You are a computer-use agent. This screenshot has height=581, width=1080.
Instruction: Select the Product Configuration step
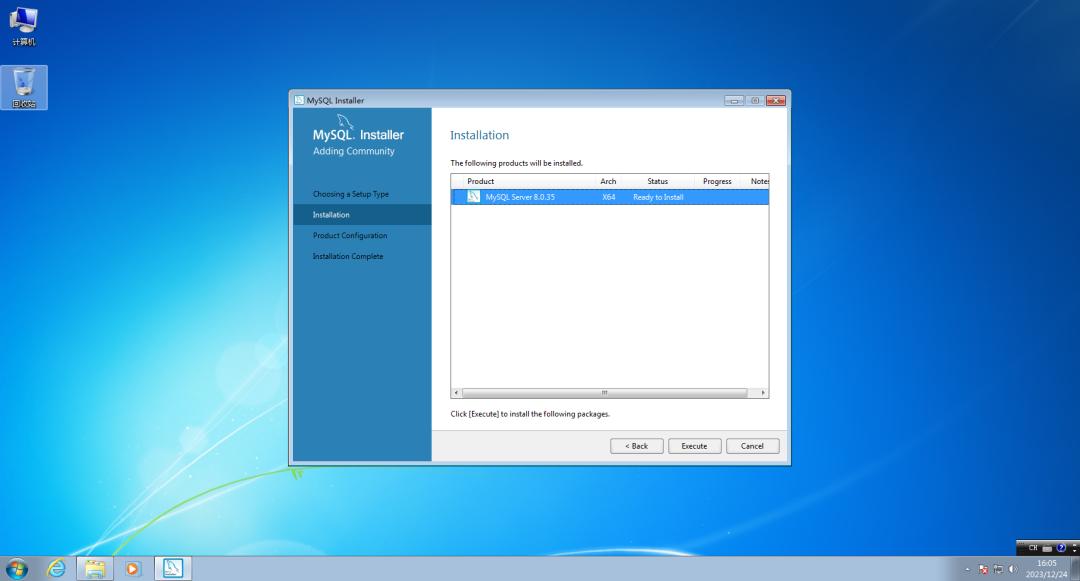(x=350, y=235)
